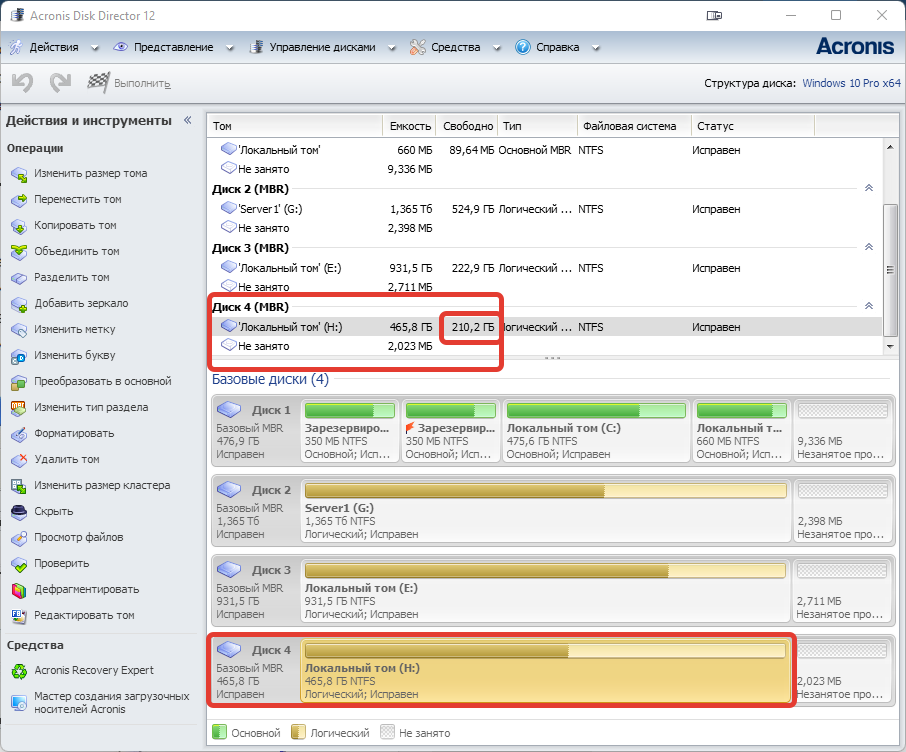Viewport: 906px width, 752px height.
Task: Click the volume list scroll-down arrow
Action: (x=890, y=346)
